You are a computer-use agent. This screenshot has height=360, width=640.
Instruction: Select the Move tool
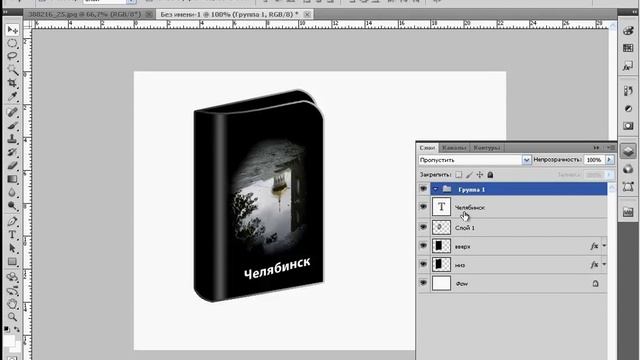12,30
